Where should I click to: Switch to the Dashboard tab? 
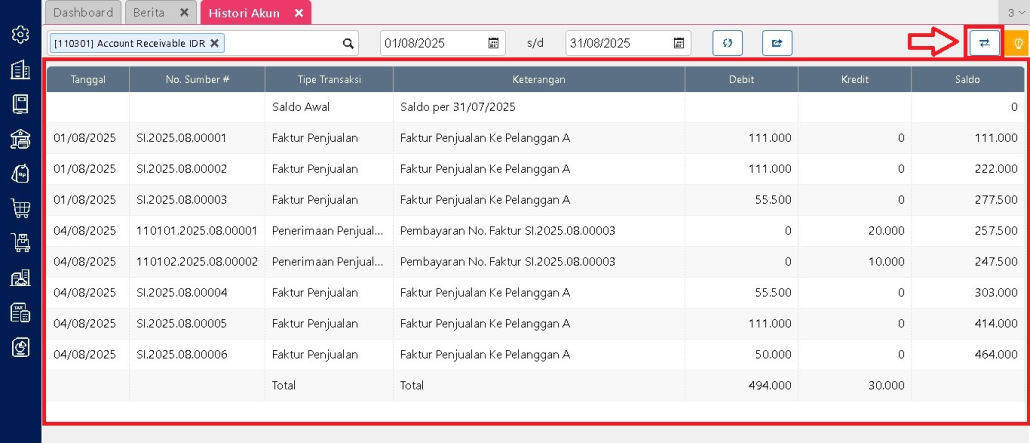(83, 13)
